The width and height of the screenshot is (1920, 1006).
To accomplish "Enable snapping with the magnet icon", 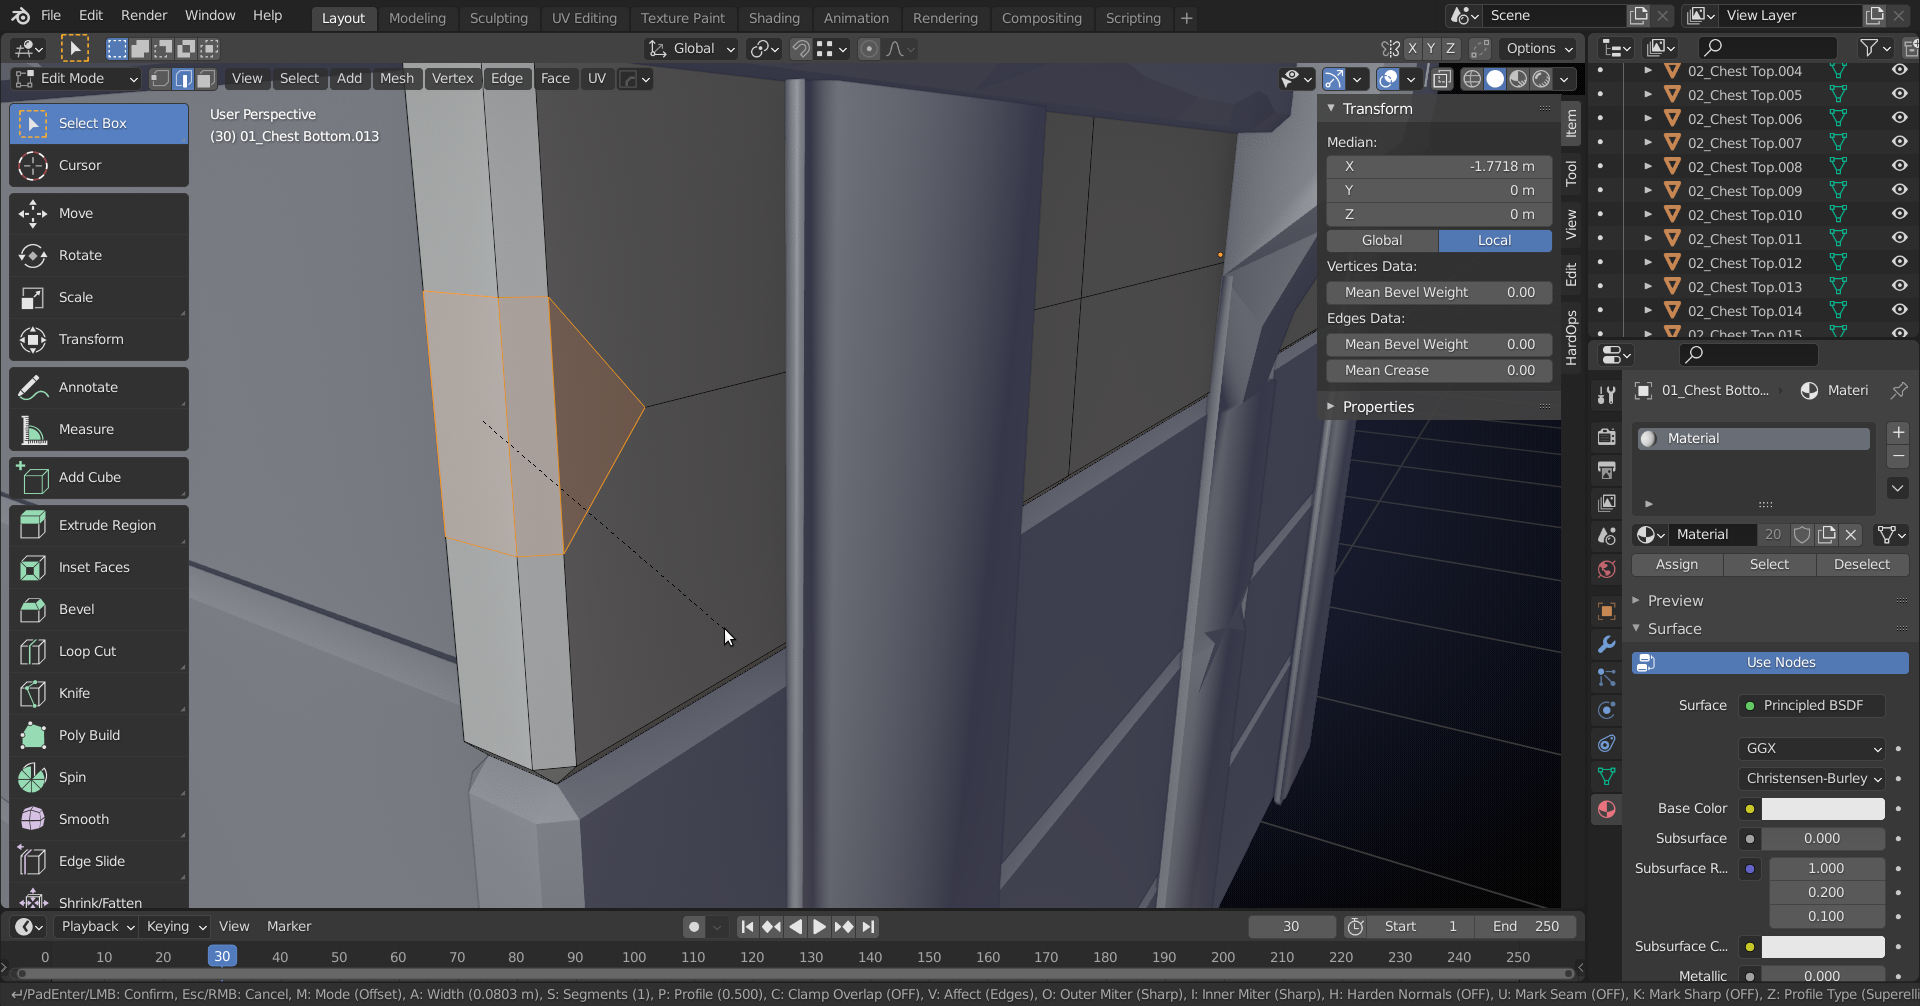I will pyautogui.click(x=800, y=48).
